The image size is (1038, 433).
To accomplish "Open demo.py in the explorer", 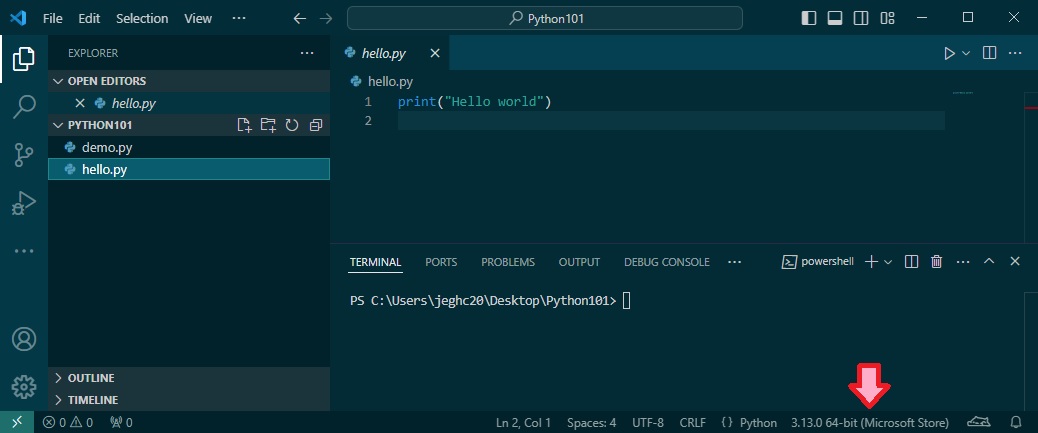I will pyautogui.click(x=107, y=147).
